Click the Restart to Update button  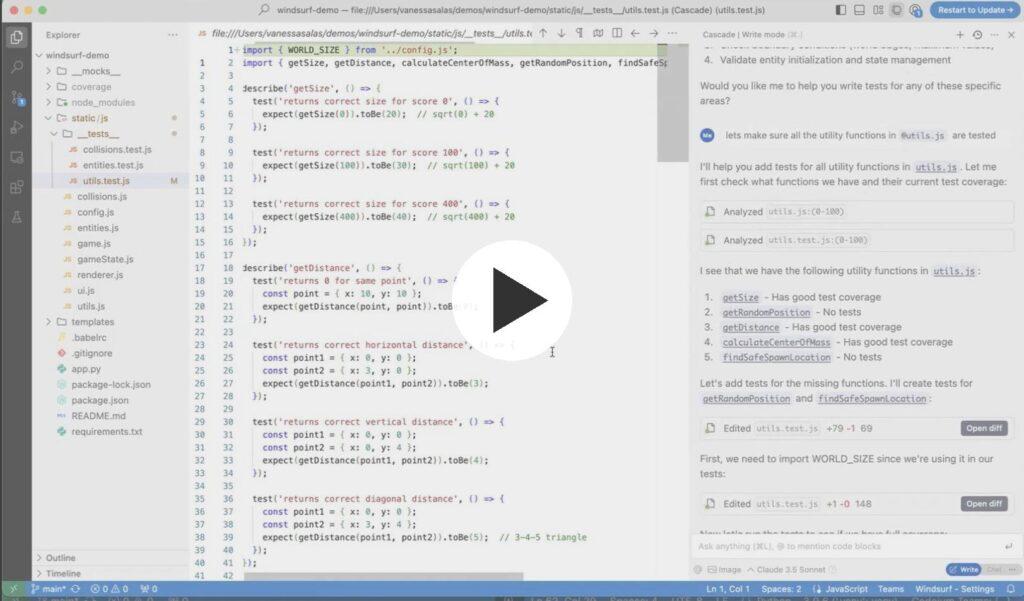(973, 10)
